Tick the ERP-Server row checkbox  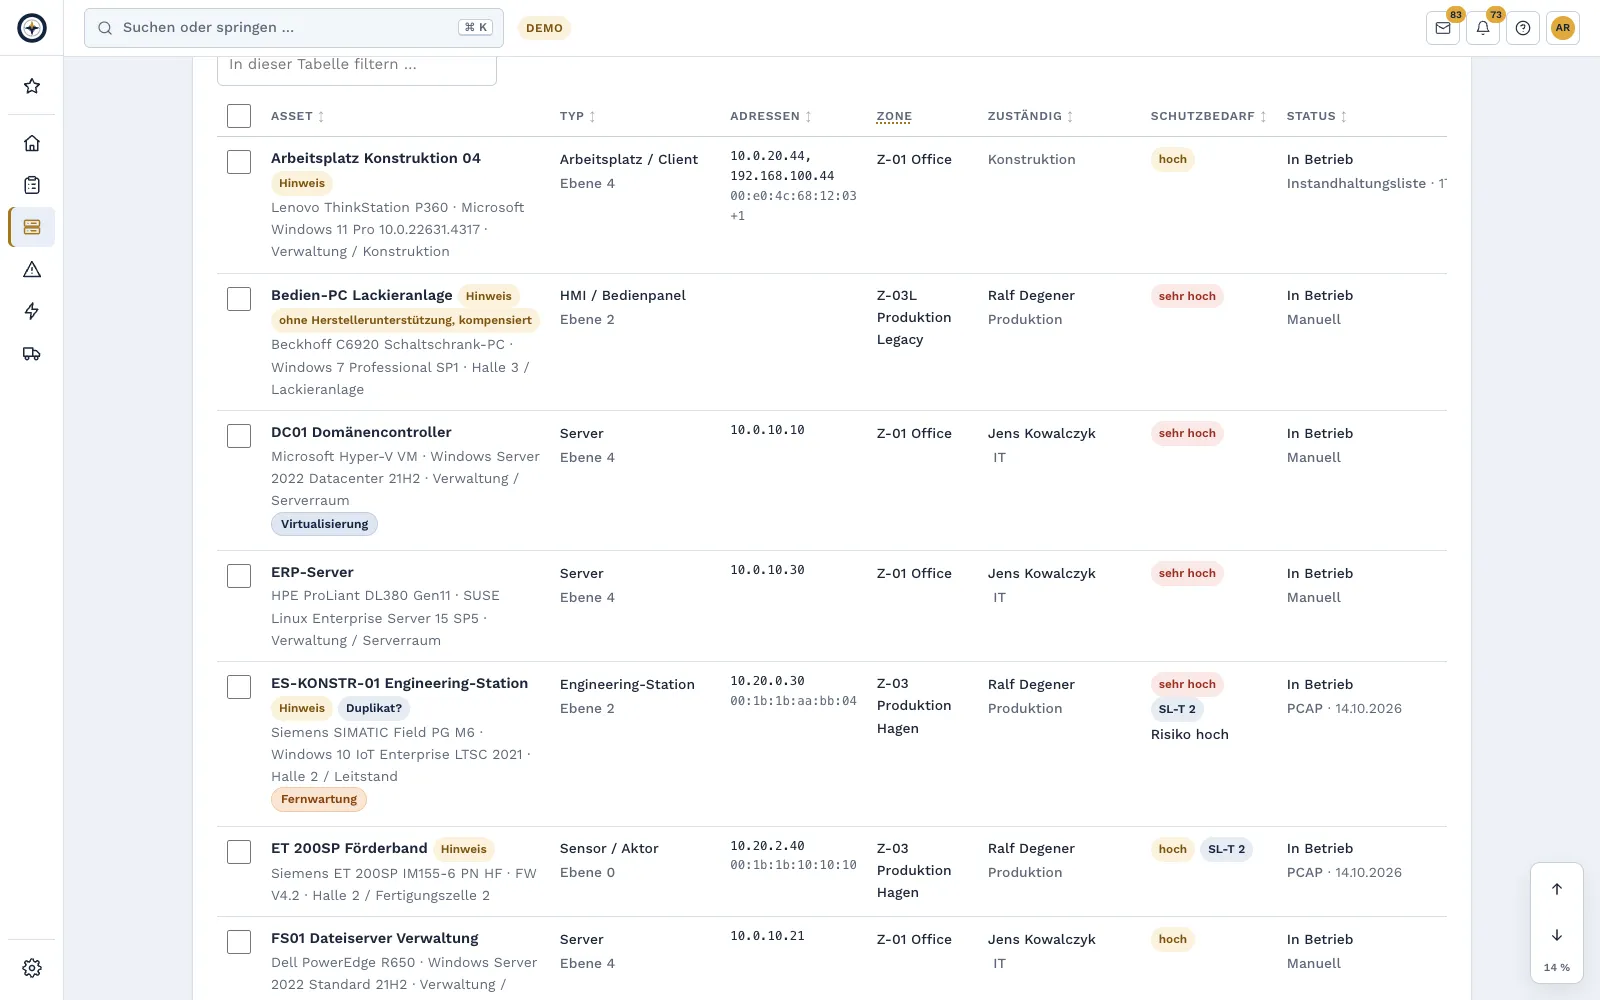click(x=239, y=576)
